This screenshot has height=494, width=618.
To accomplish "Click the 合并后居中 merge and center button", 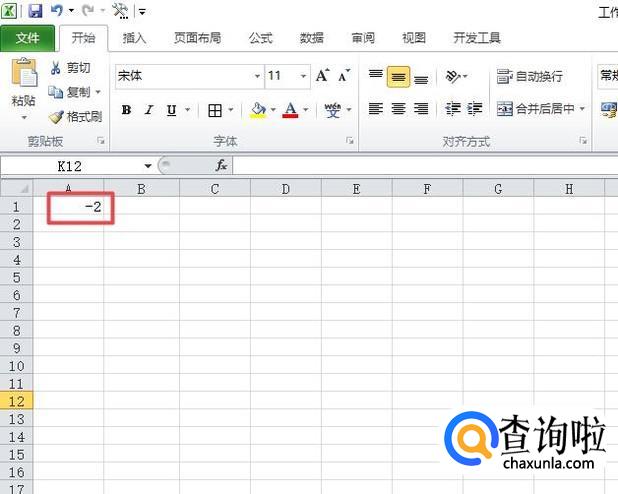I will coord(535,108).
